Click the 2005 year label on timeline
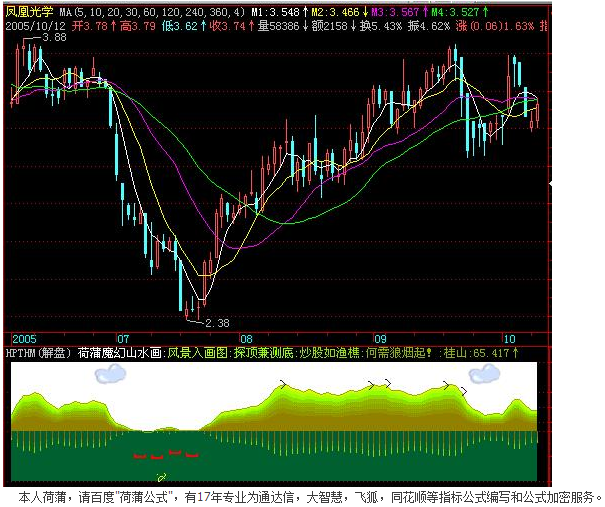This screenshot has height=507, width=605. [24, 338]
